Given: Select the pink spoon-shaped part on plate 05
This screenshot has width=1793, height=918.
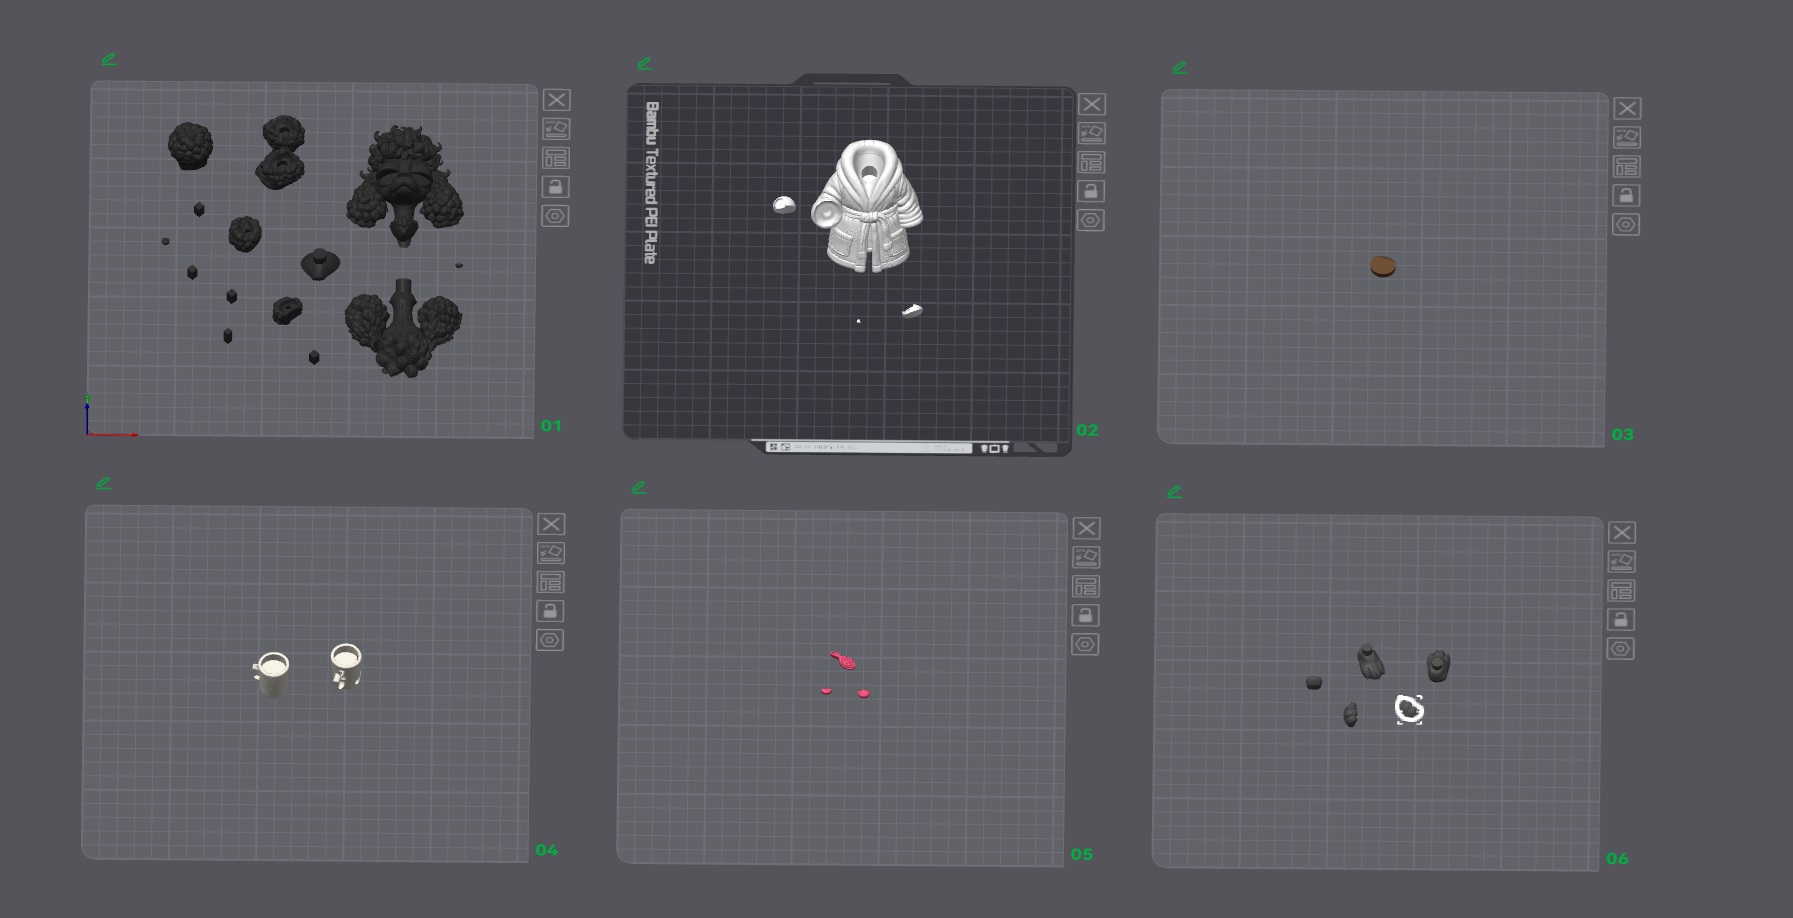Looking at the screenshot, I should [843, 660].
